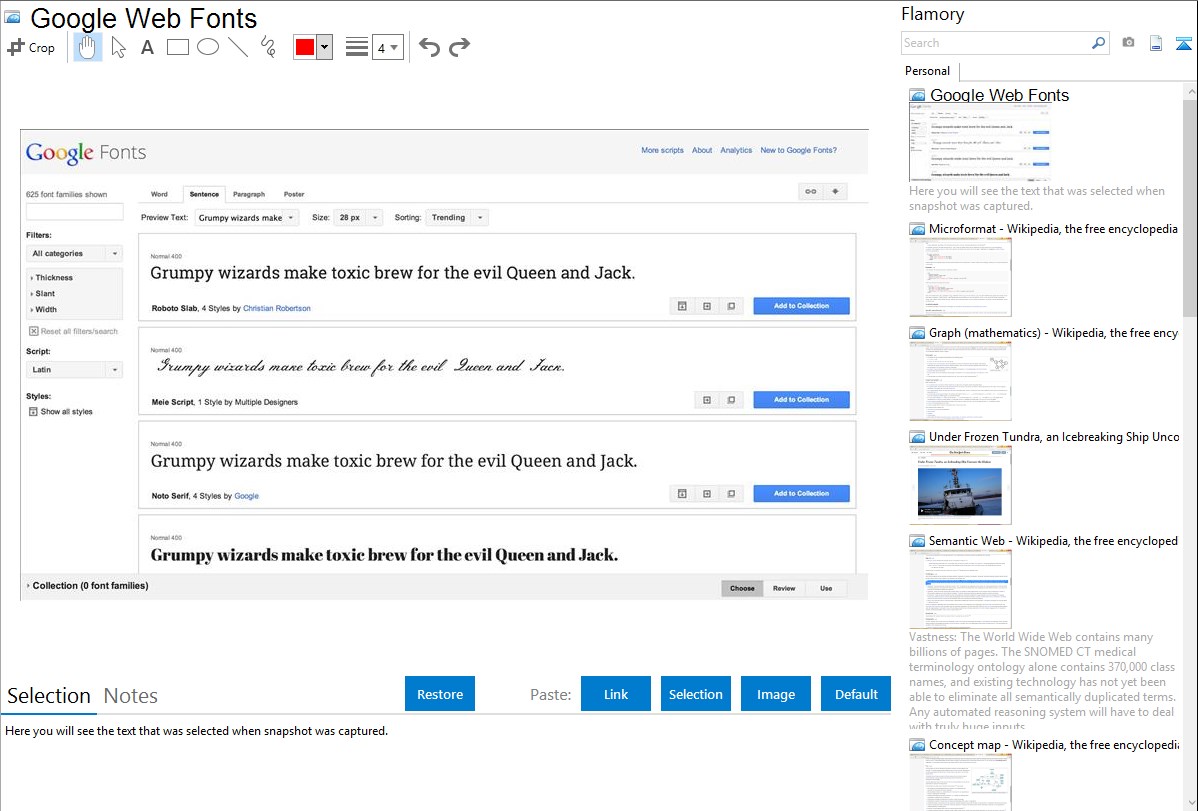The height and width of the screenshot is (811, 1198).
Task: Open the More scripts link
Action: [x=662, y=151]
